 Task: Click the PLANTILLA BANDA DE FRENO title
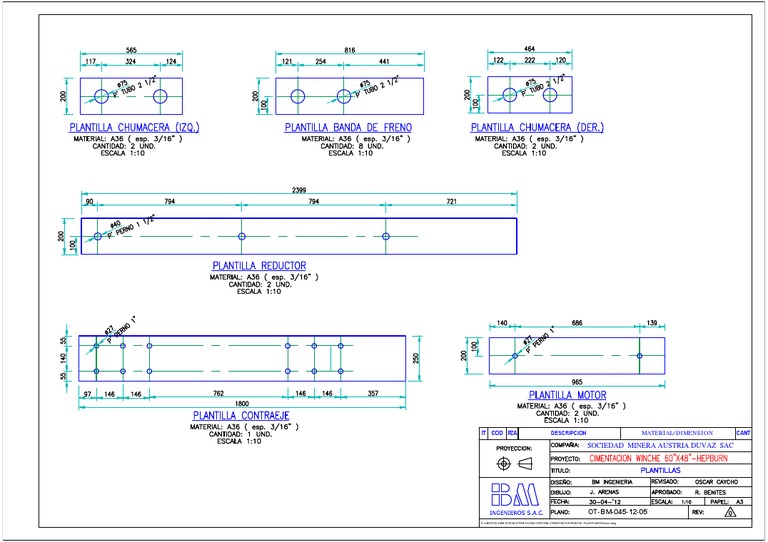click(x=348, y=127)
